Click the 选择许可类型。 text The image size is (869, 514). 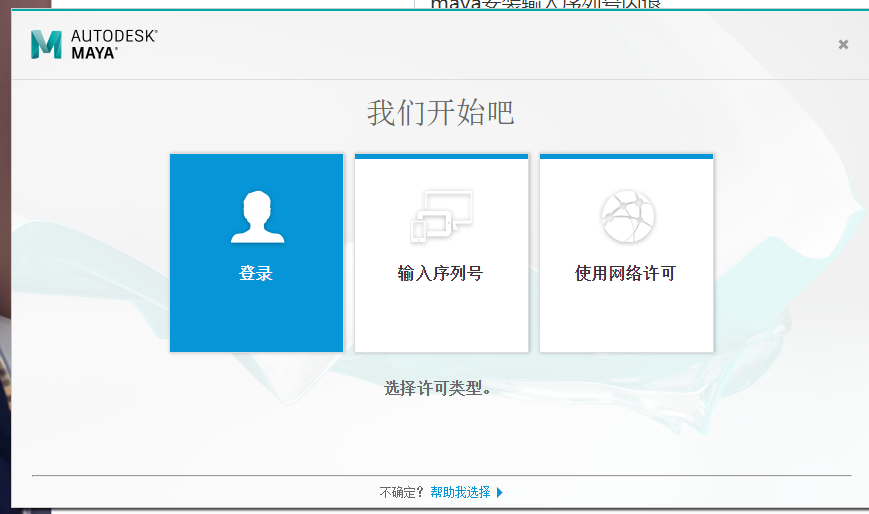pyautogui.click(x=437, y=388)
